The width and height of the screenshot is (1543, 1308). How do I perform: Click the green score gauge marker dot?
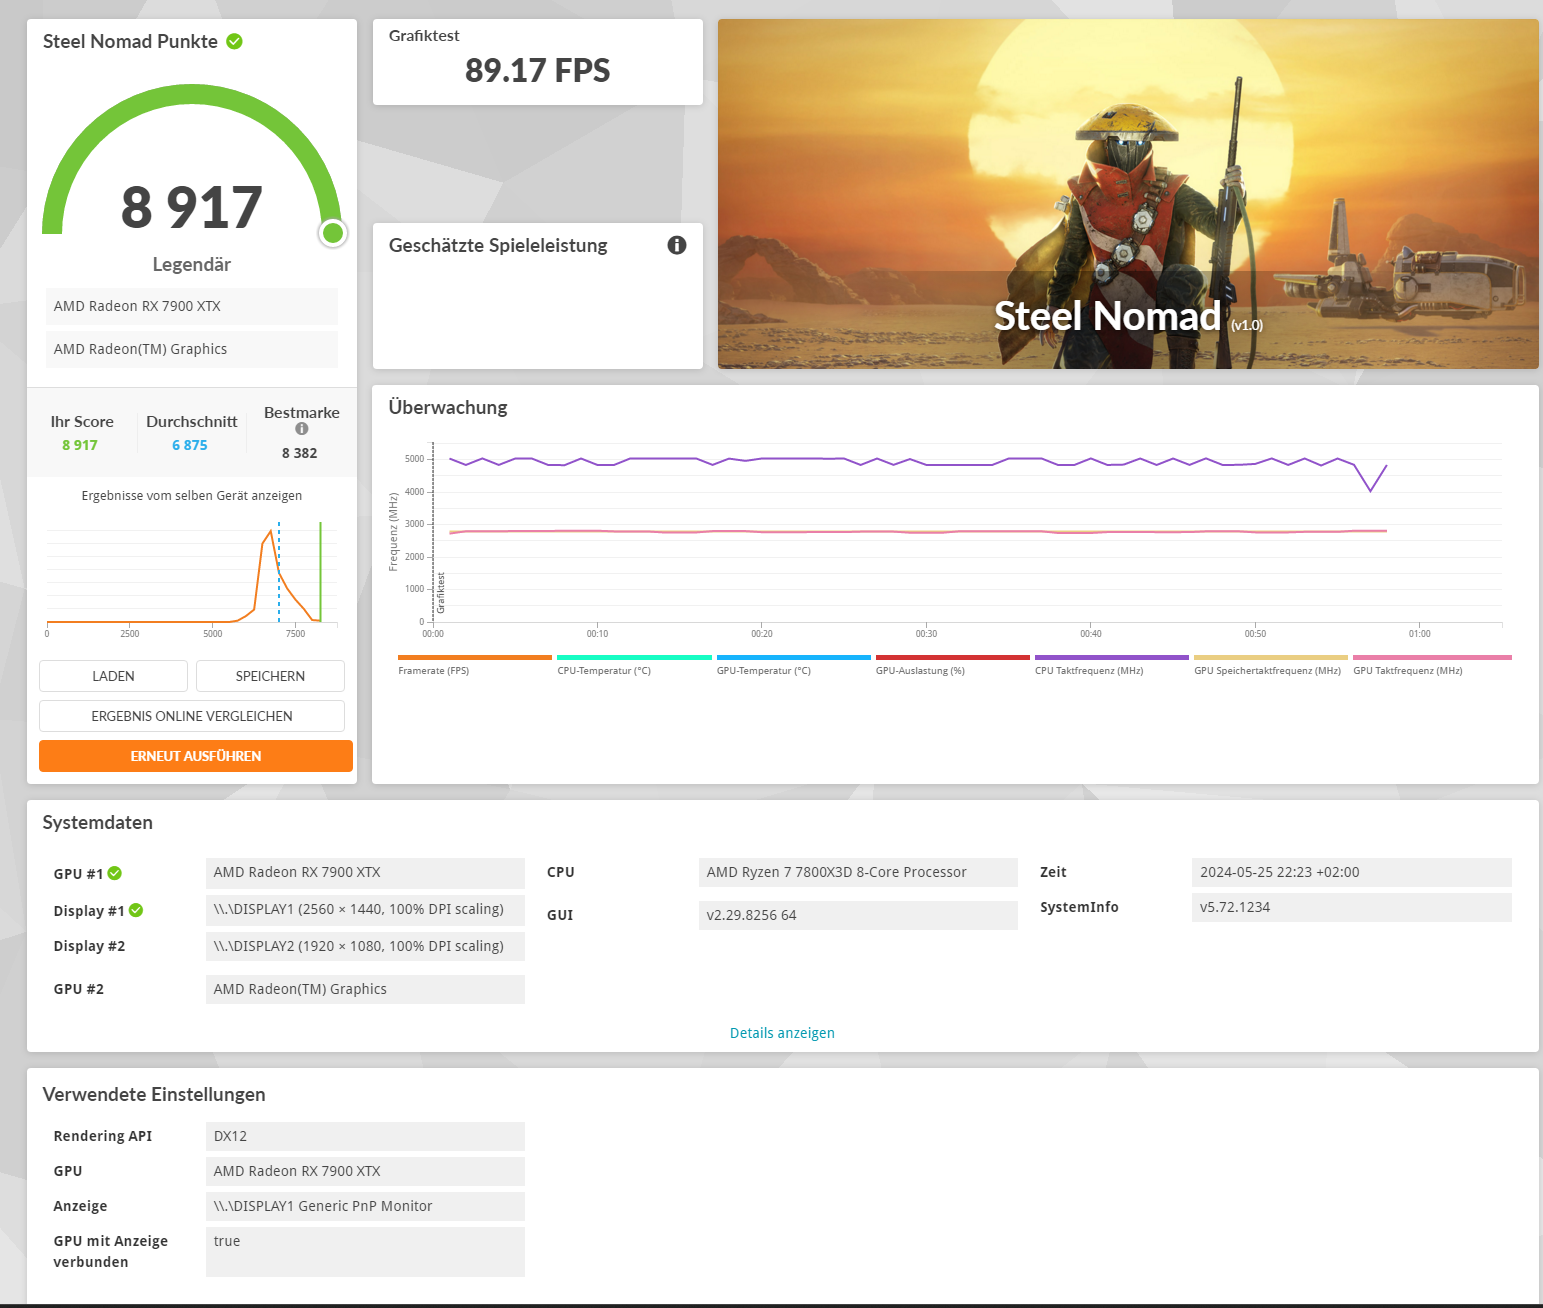(333, 233)
